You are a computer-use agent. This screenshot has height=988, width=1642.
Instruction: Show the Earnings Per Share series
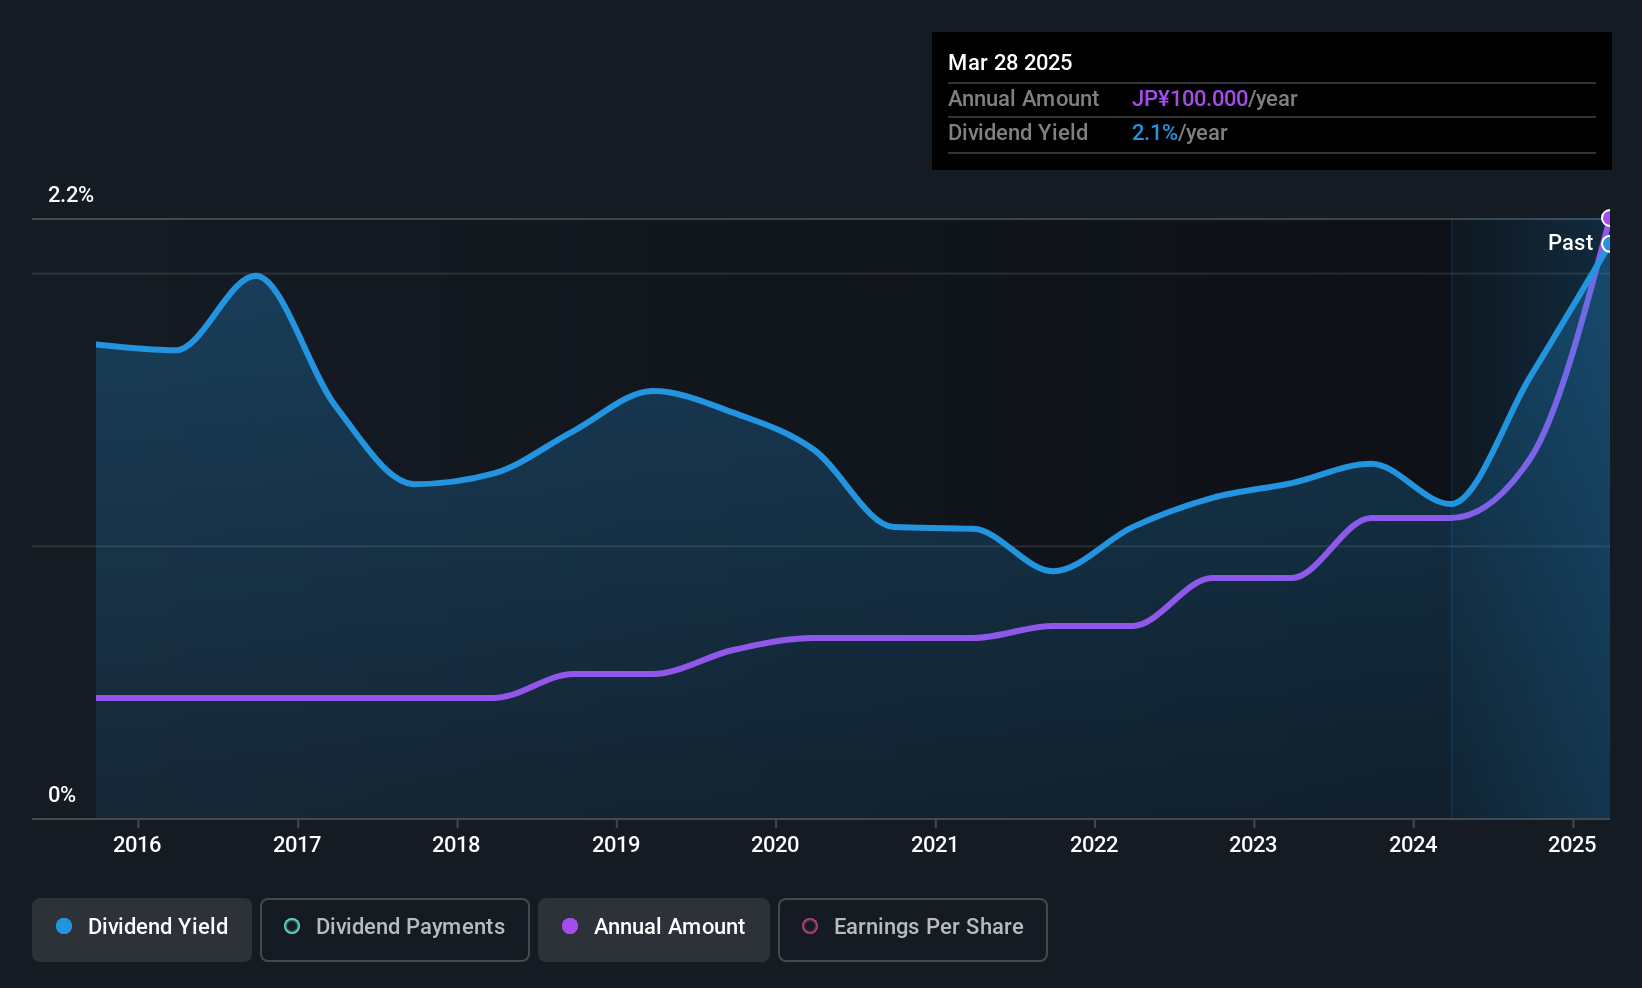point(912,929)
